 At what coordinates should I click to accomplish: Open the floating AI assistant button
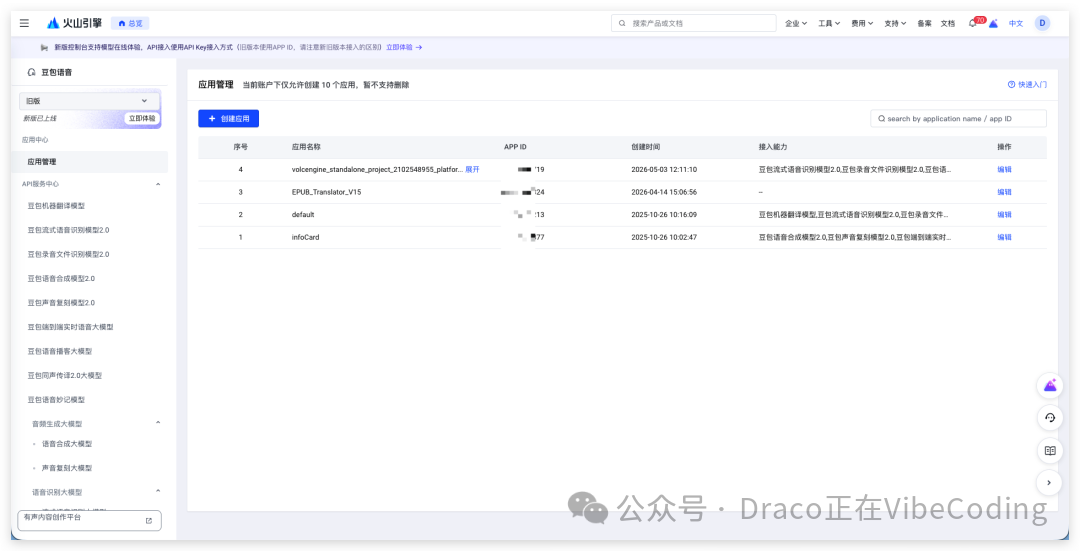pyautogui.click(x=1050, y=386)
